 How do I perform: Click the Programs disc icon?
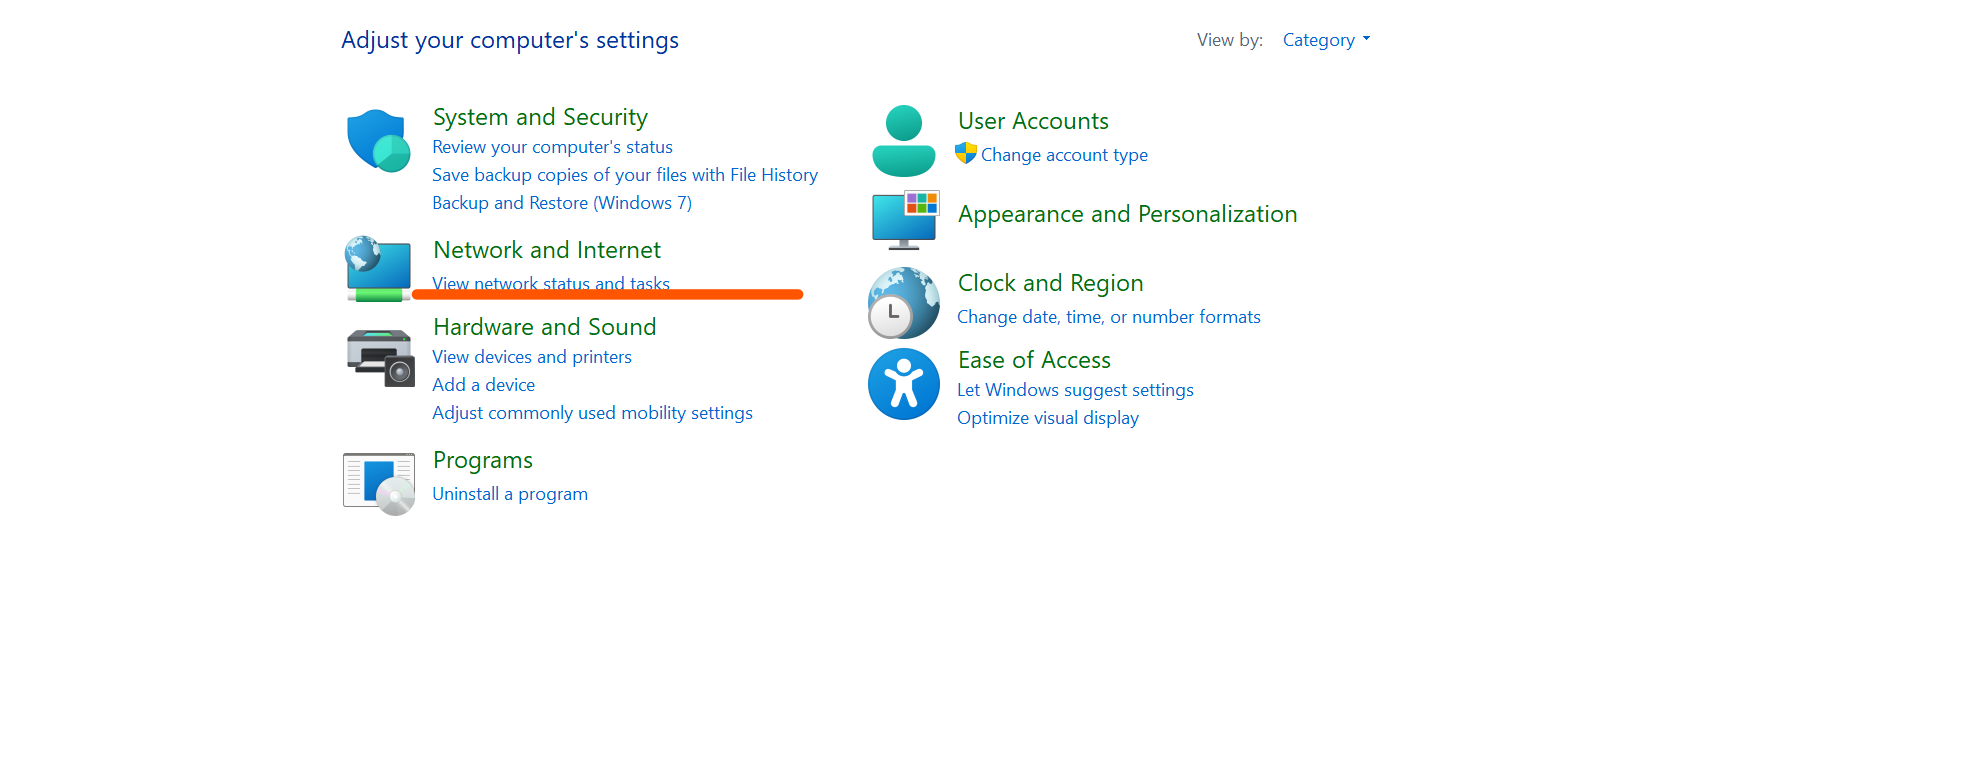pyautogui.click(x=379, y=484)
